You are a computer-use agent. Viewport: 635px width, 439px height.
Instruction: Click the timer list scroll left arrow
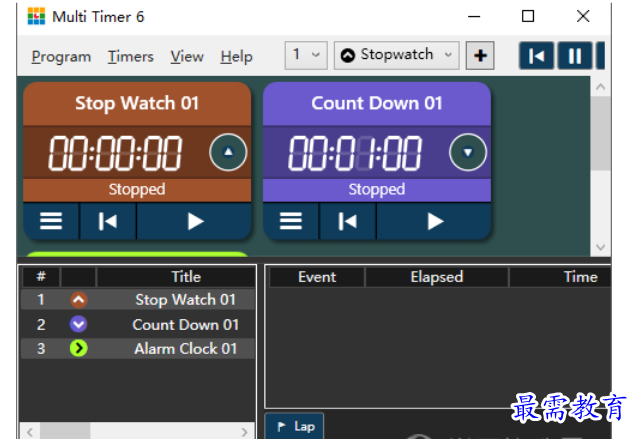(30, 432)
